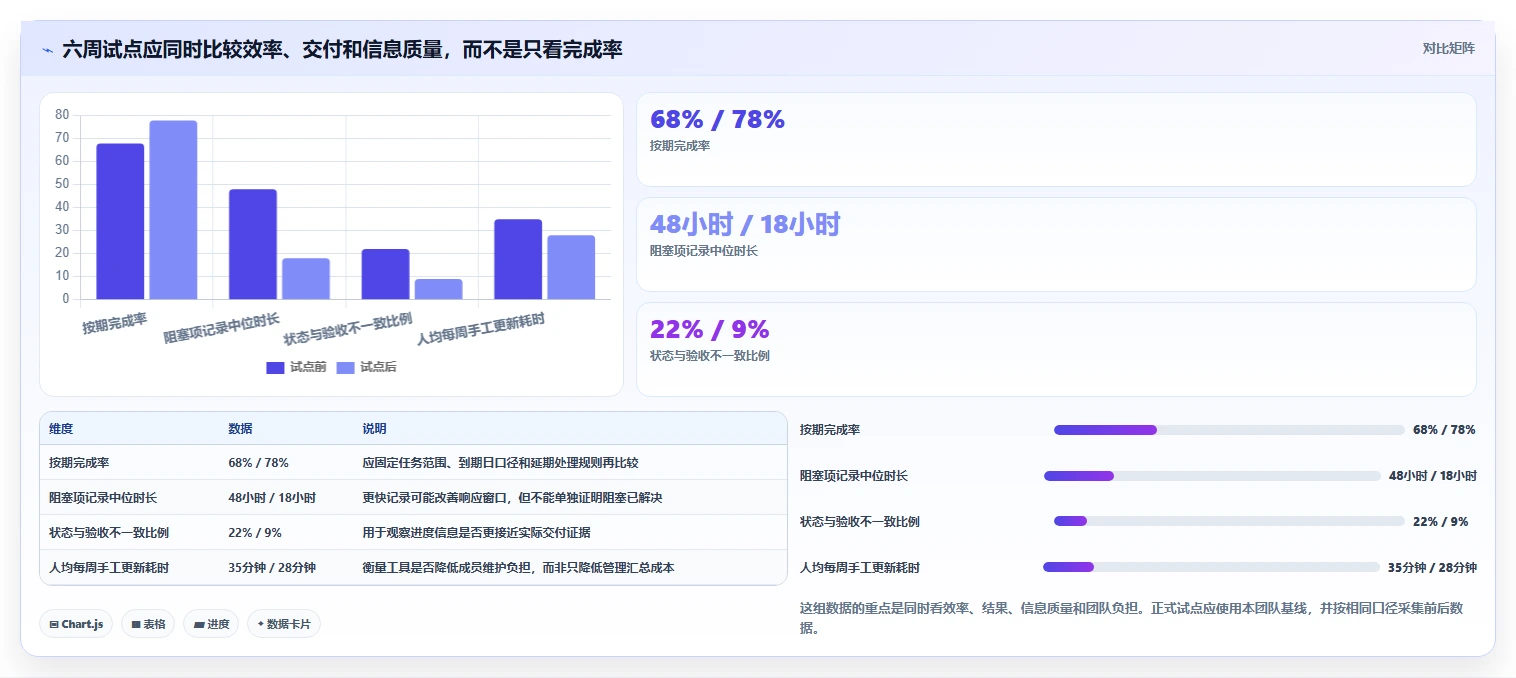1516x678 pixels.
Task: Click the 人均每周手工更新耗时 progress bar
Action: coord(1211,568)
